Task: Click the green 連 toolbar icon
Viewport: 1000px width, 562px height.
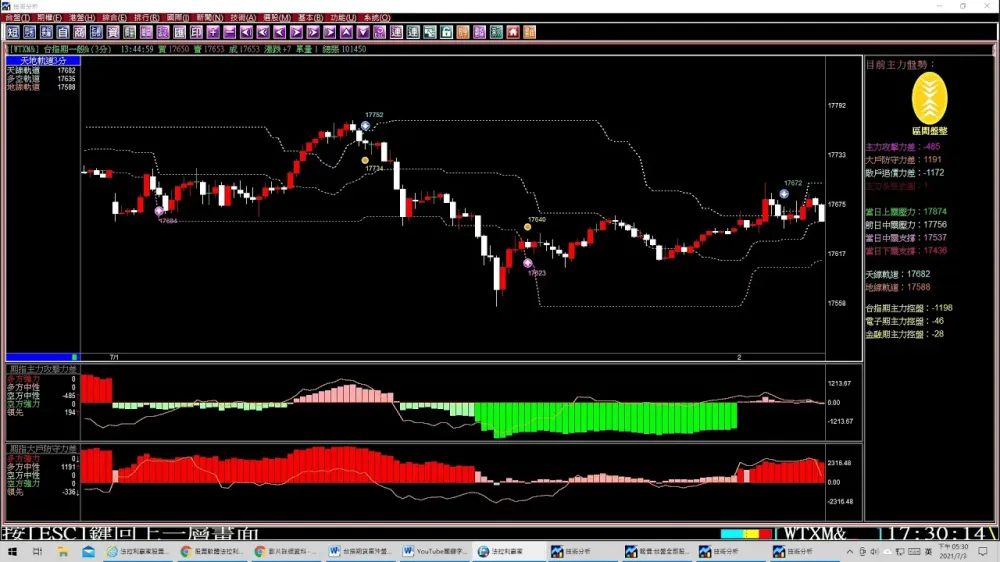Action: pyautogui.click(x=413, y=32)
